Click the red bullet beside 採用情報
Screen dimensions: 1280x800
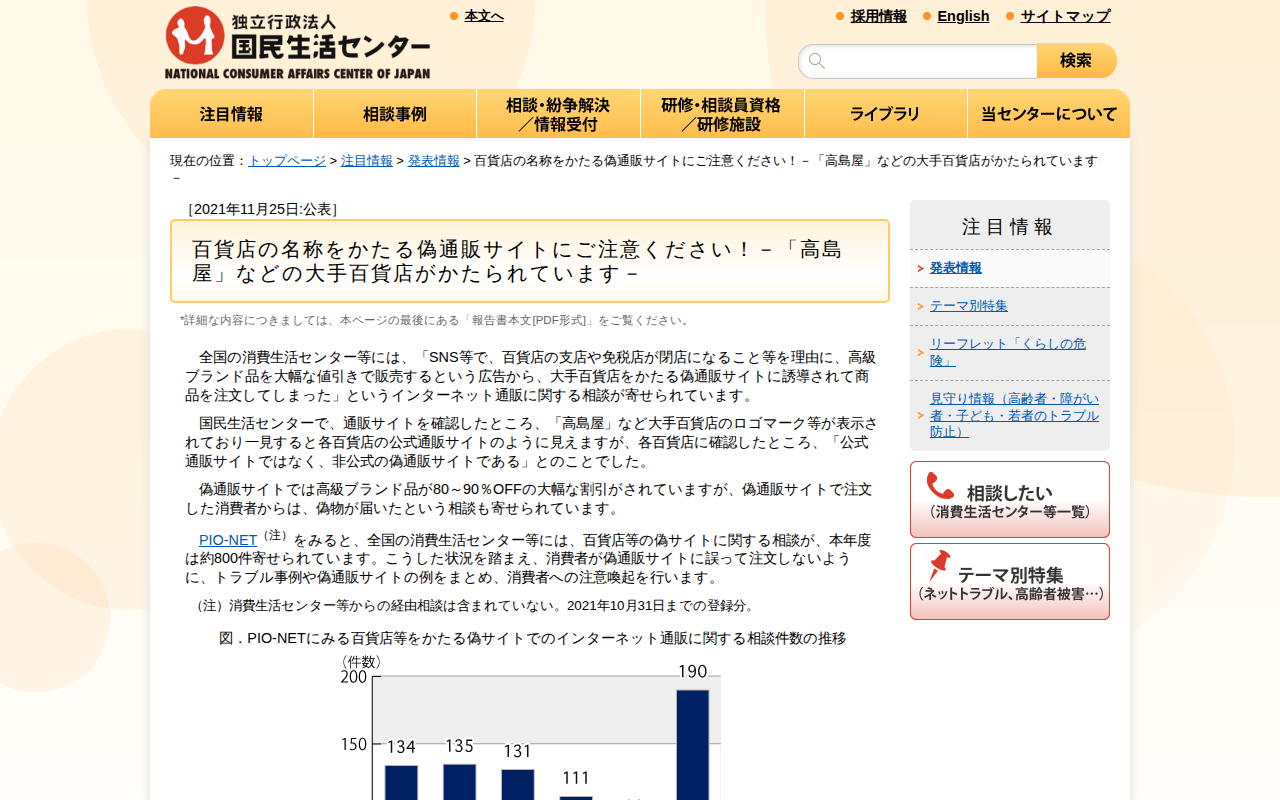point(837,16)
